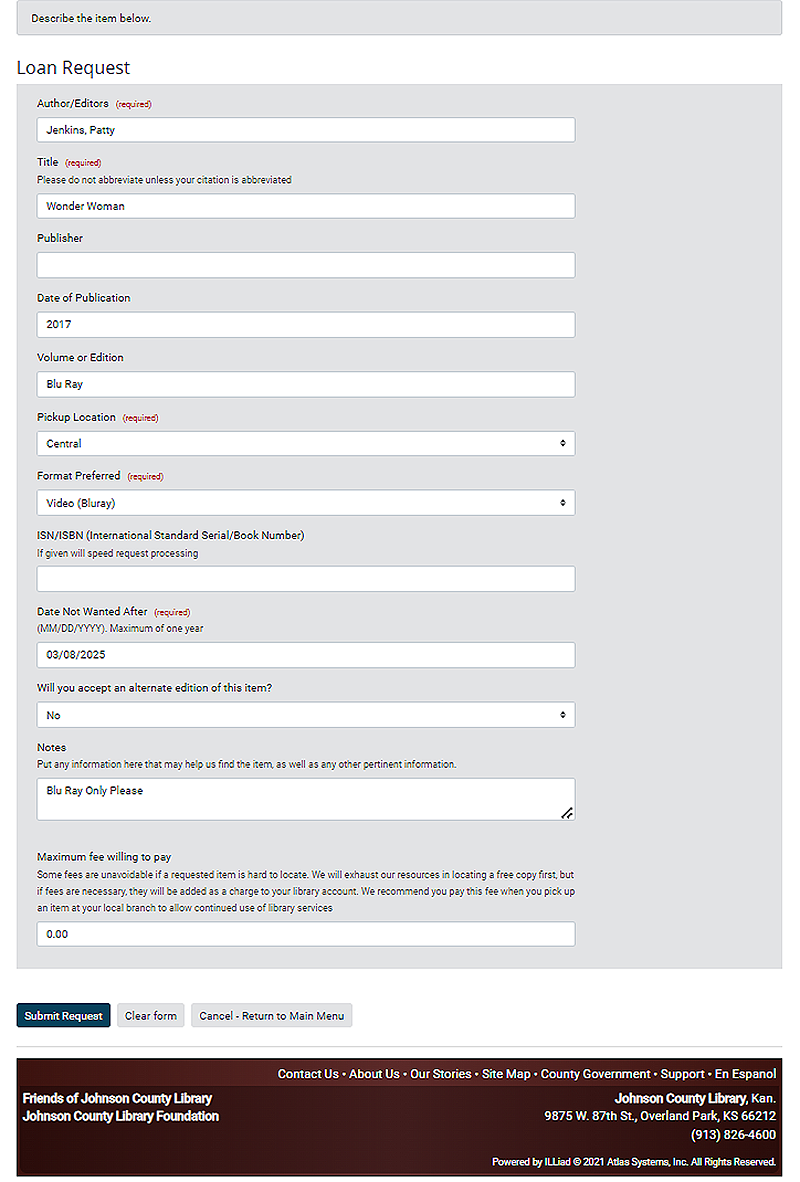The height and width of the screenshot is (1182, 800).
Task: Visit Friends of Johnson County Library link
Action: pyautogui.click(x=117, y=1098)
